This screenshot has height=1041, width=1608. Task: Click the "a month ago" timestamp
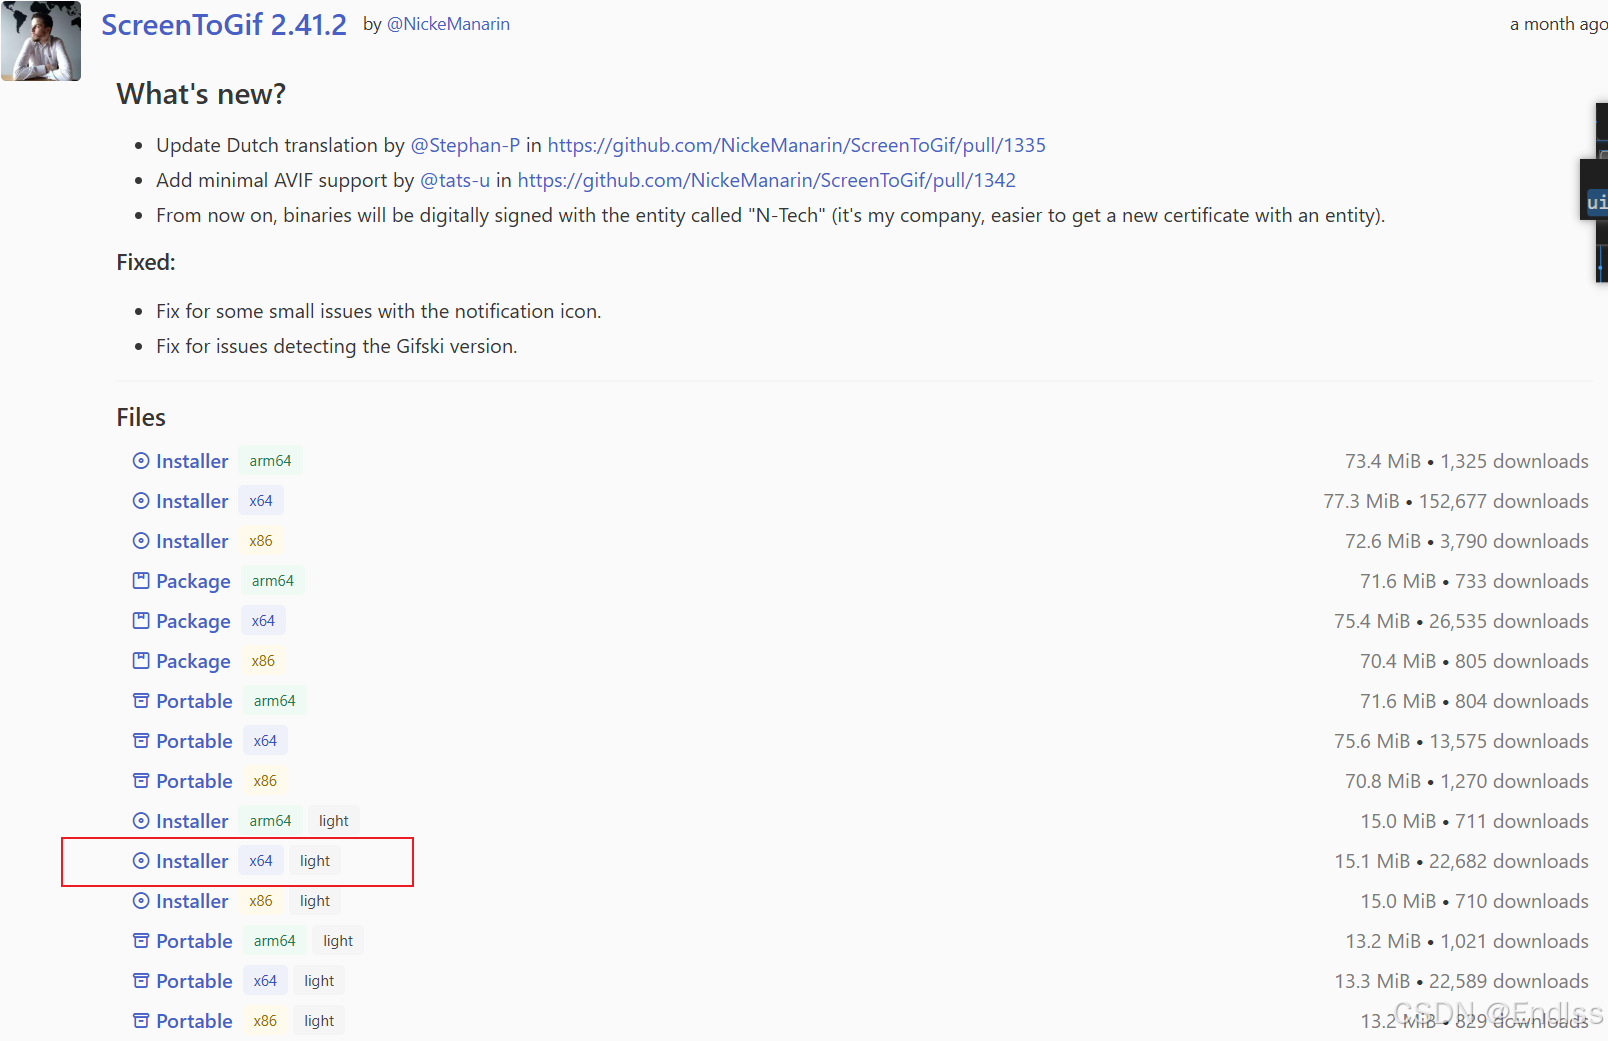[1558, 24]
